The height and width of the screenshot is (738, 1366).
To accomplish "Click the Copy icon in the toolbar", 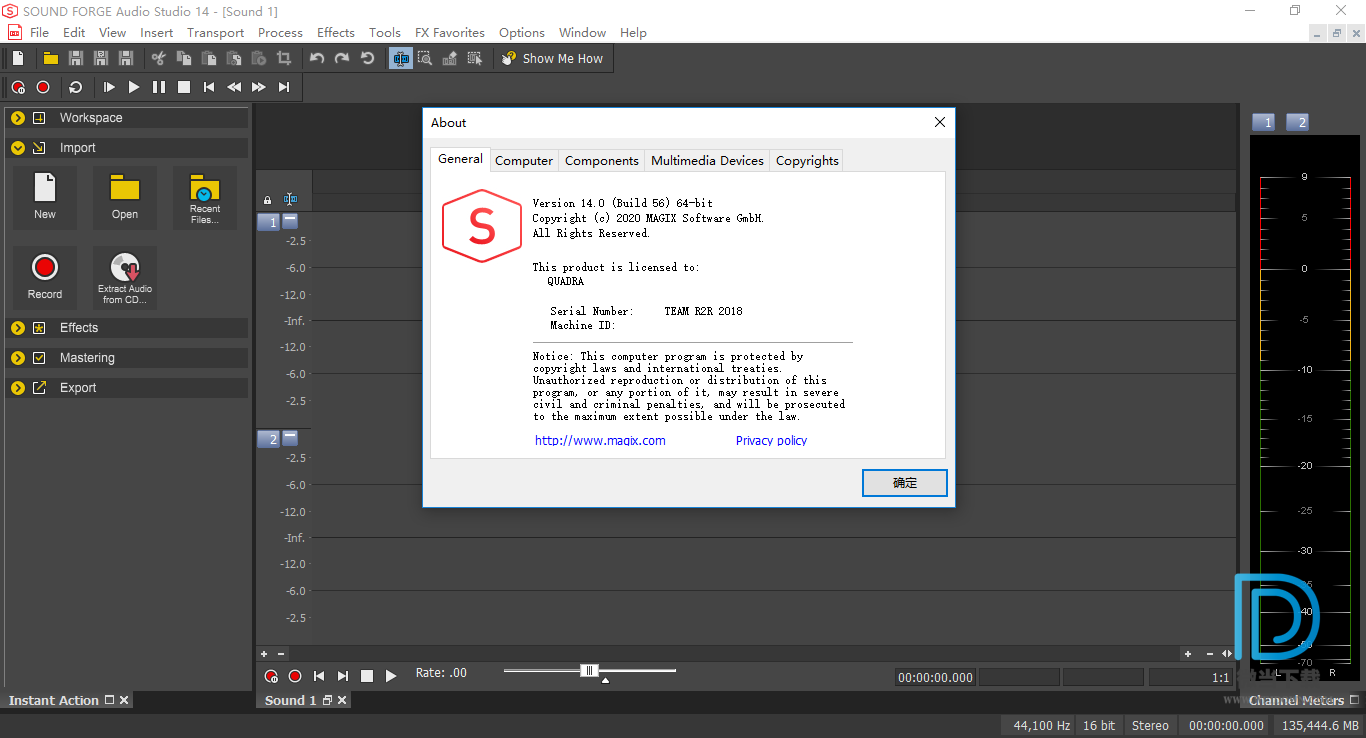I will (185, 58).
